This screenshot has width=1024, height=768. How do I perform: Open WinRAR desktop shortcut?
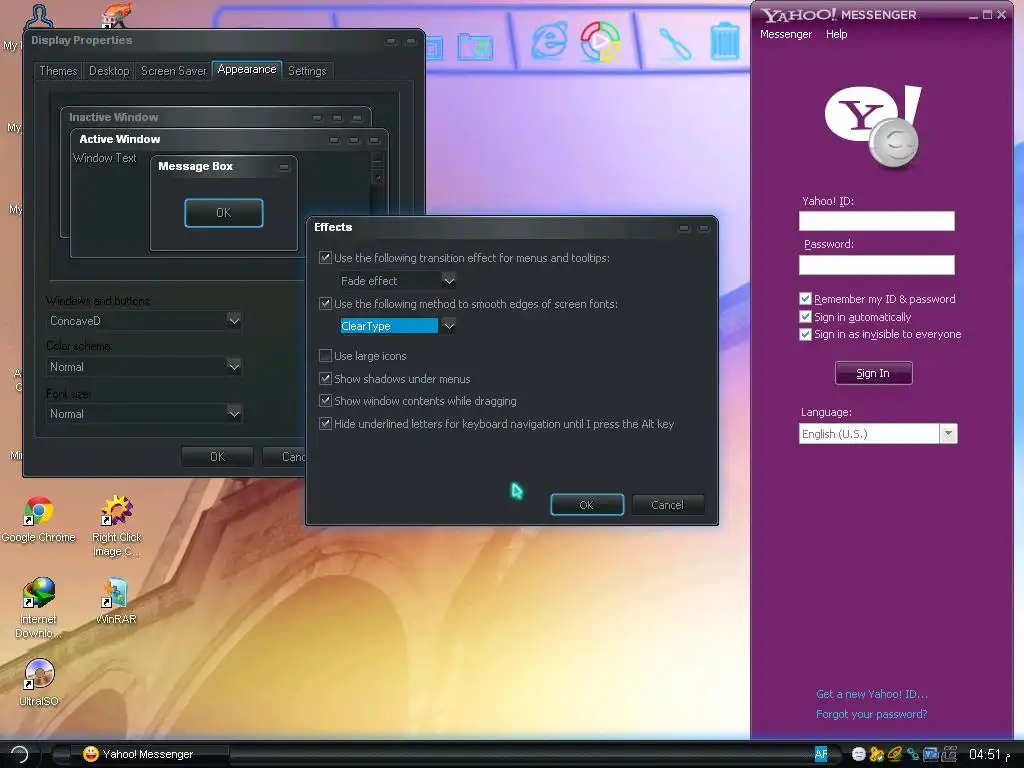tap(116, 601)
